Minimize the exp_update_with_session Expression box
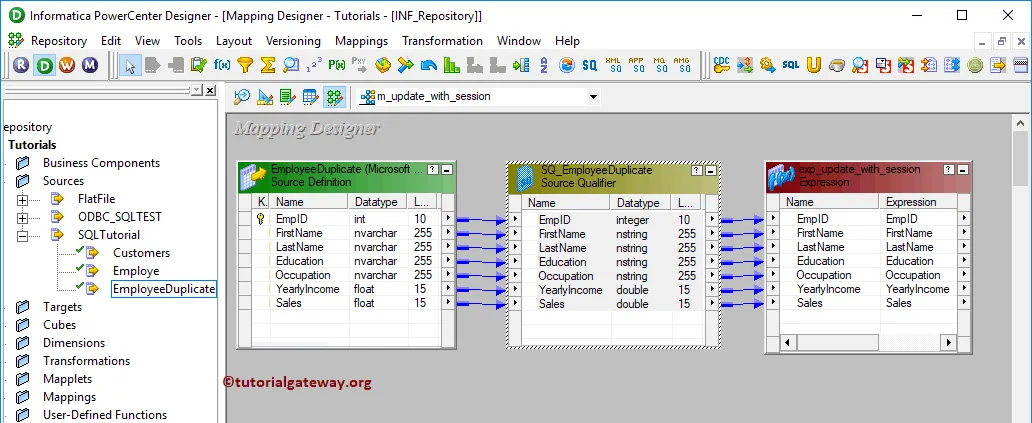The image size is (1032, 423). (x=964, y=169)
